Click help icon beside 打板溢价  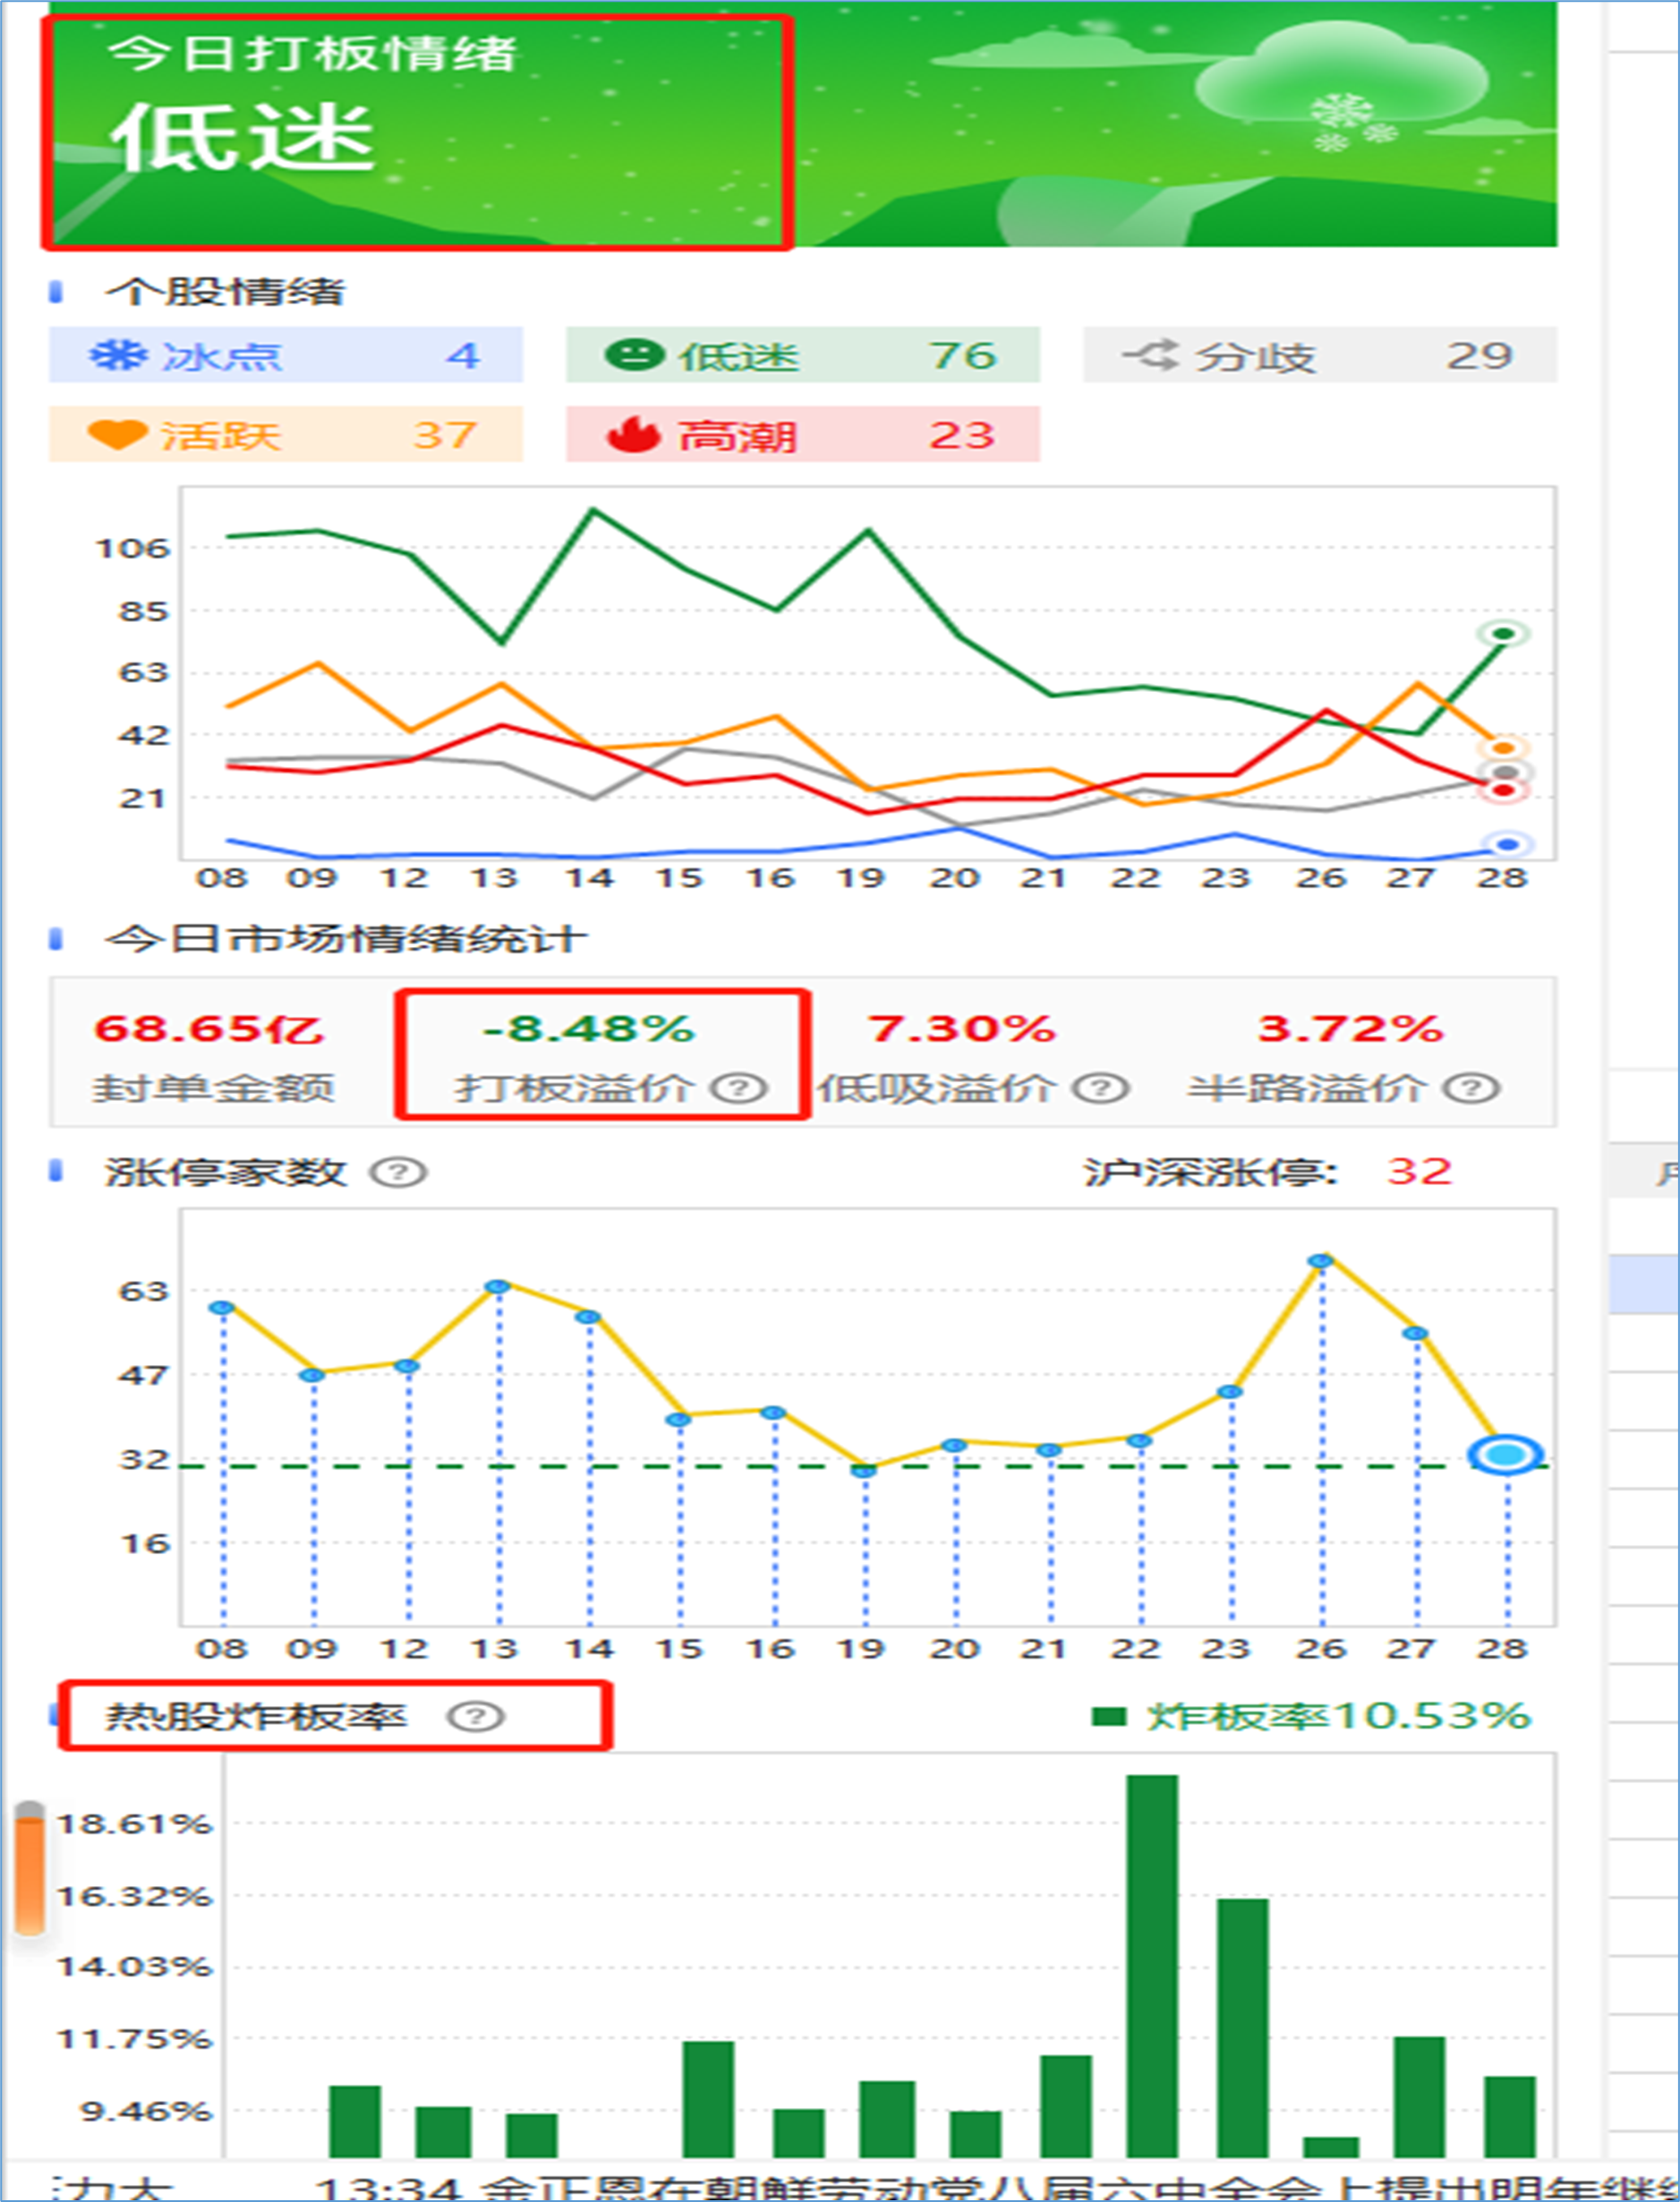739,1088
